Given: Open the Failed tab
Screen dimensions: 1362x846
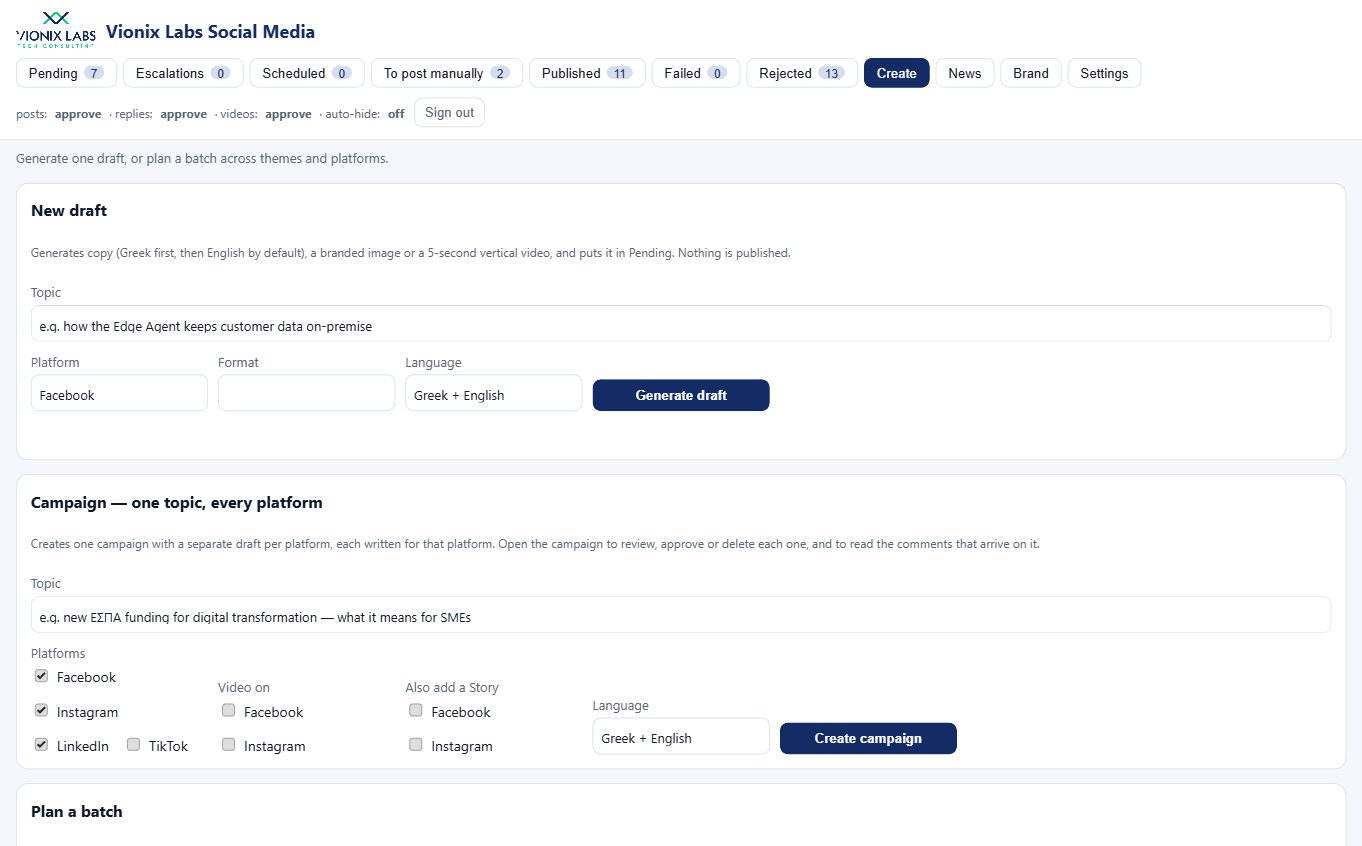Looking at the screenshot, I should tap(696, 73).
